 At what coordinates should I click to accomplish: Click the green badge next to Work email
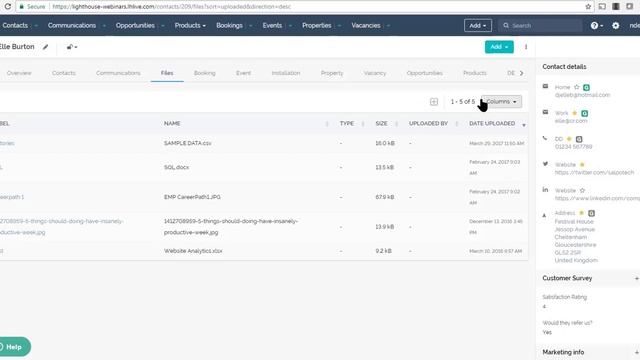coord(584,113)
